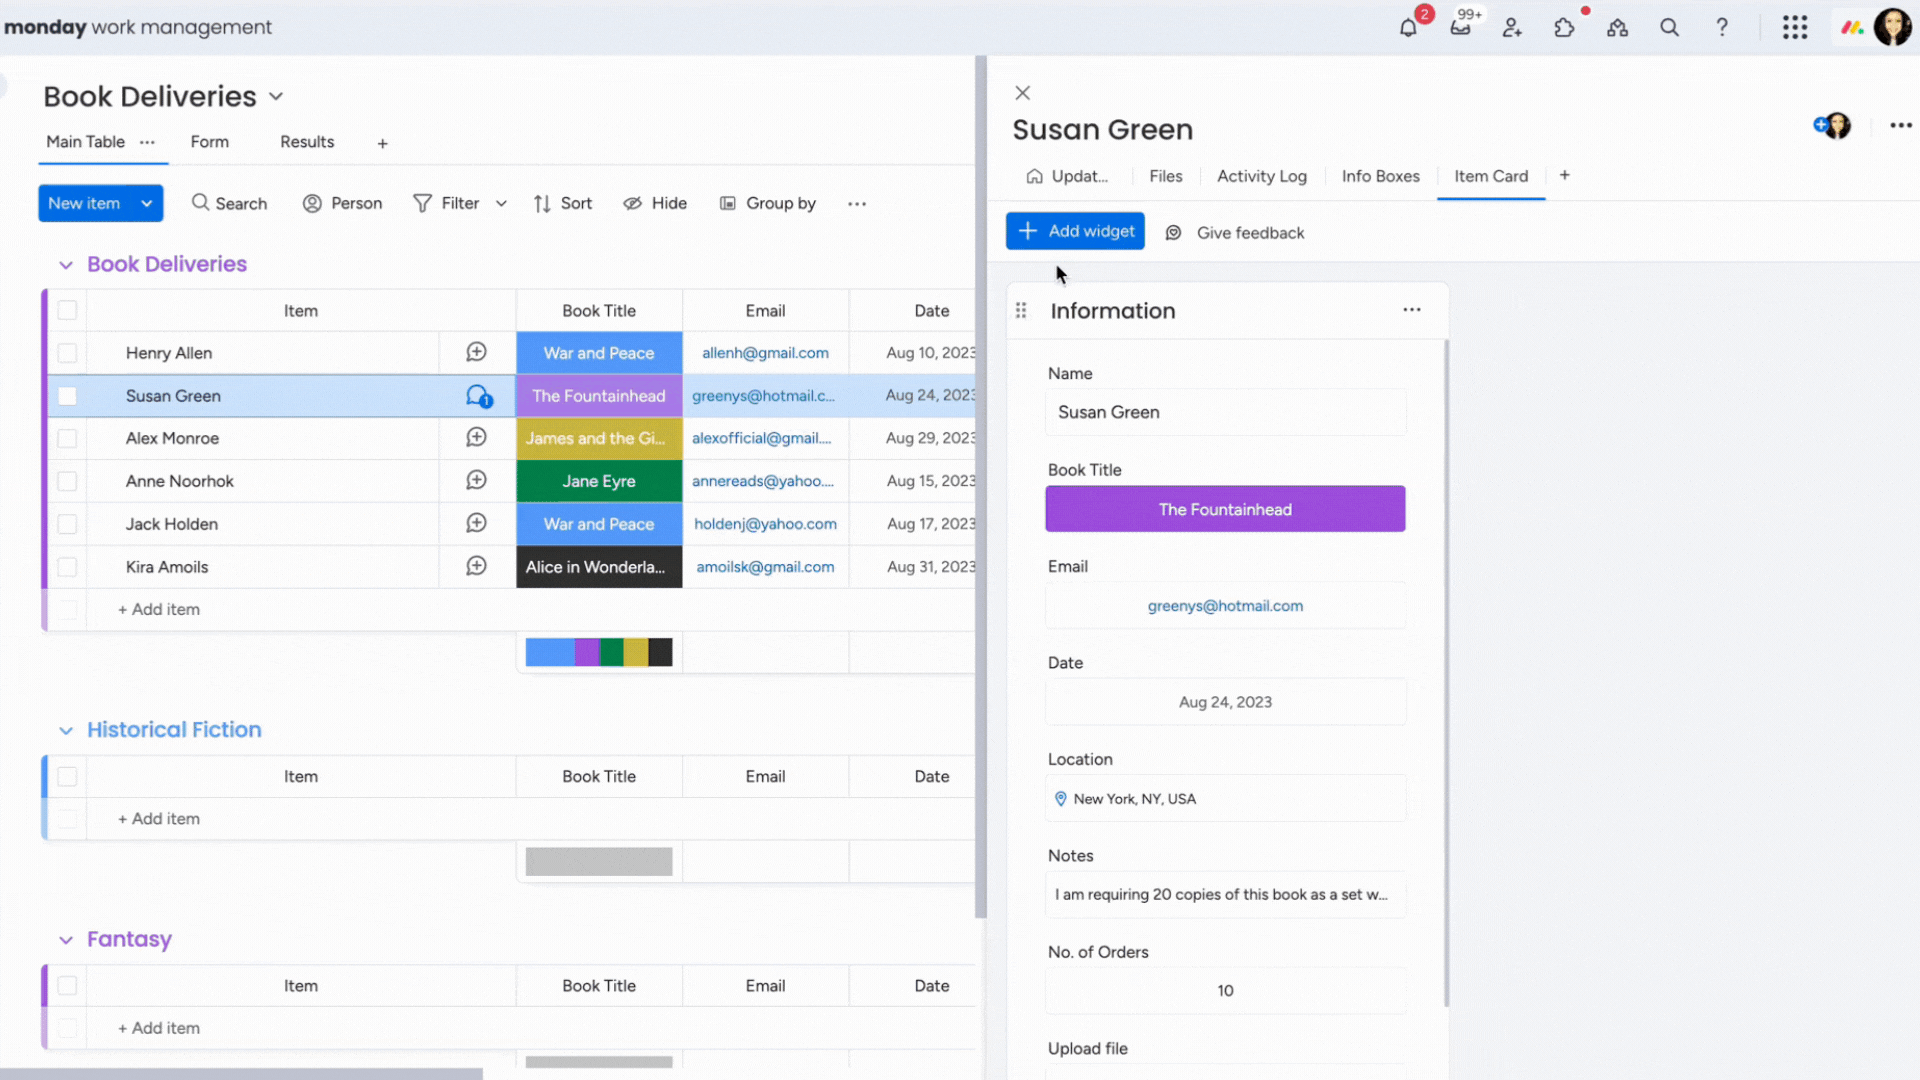This screenshot has height=1080, width=1920.
Task: Select all items in Book Deliveries group
Action: pos(67,311)
